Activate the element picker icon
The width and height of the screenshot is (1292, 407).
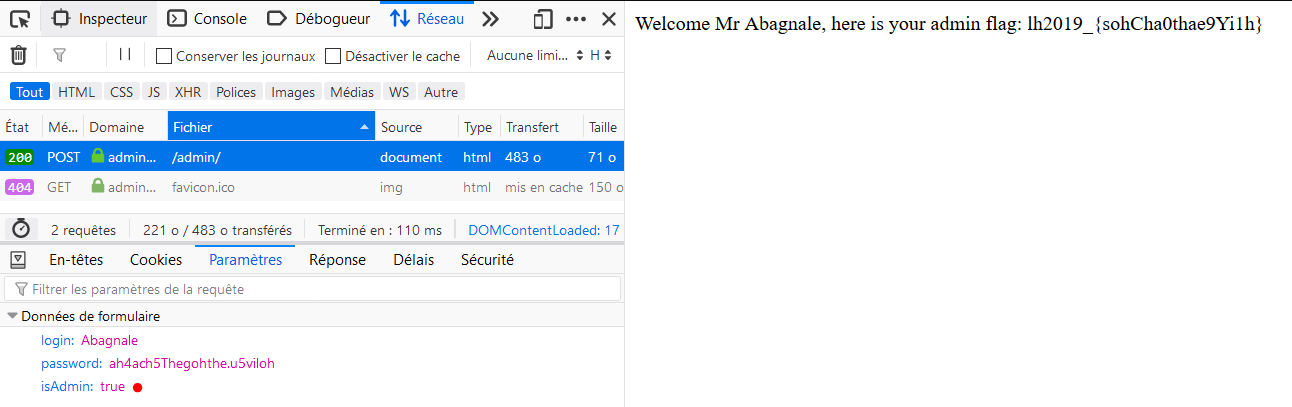19,18
